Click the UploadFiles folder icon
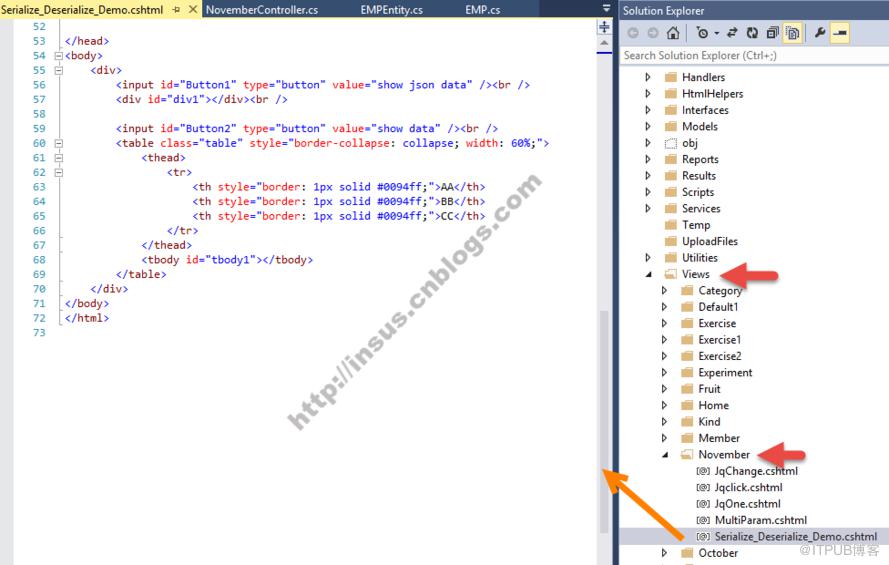This screenshot has height=565, width=889. [x=671, y=241]
